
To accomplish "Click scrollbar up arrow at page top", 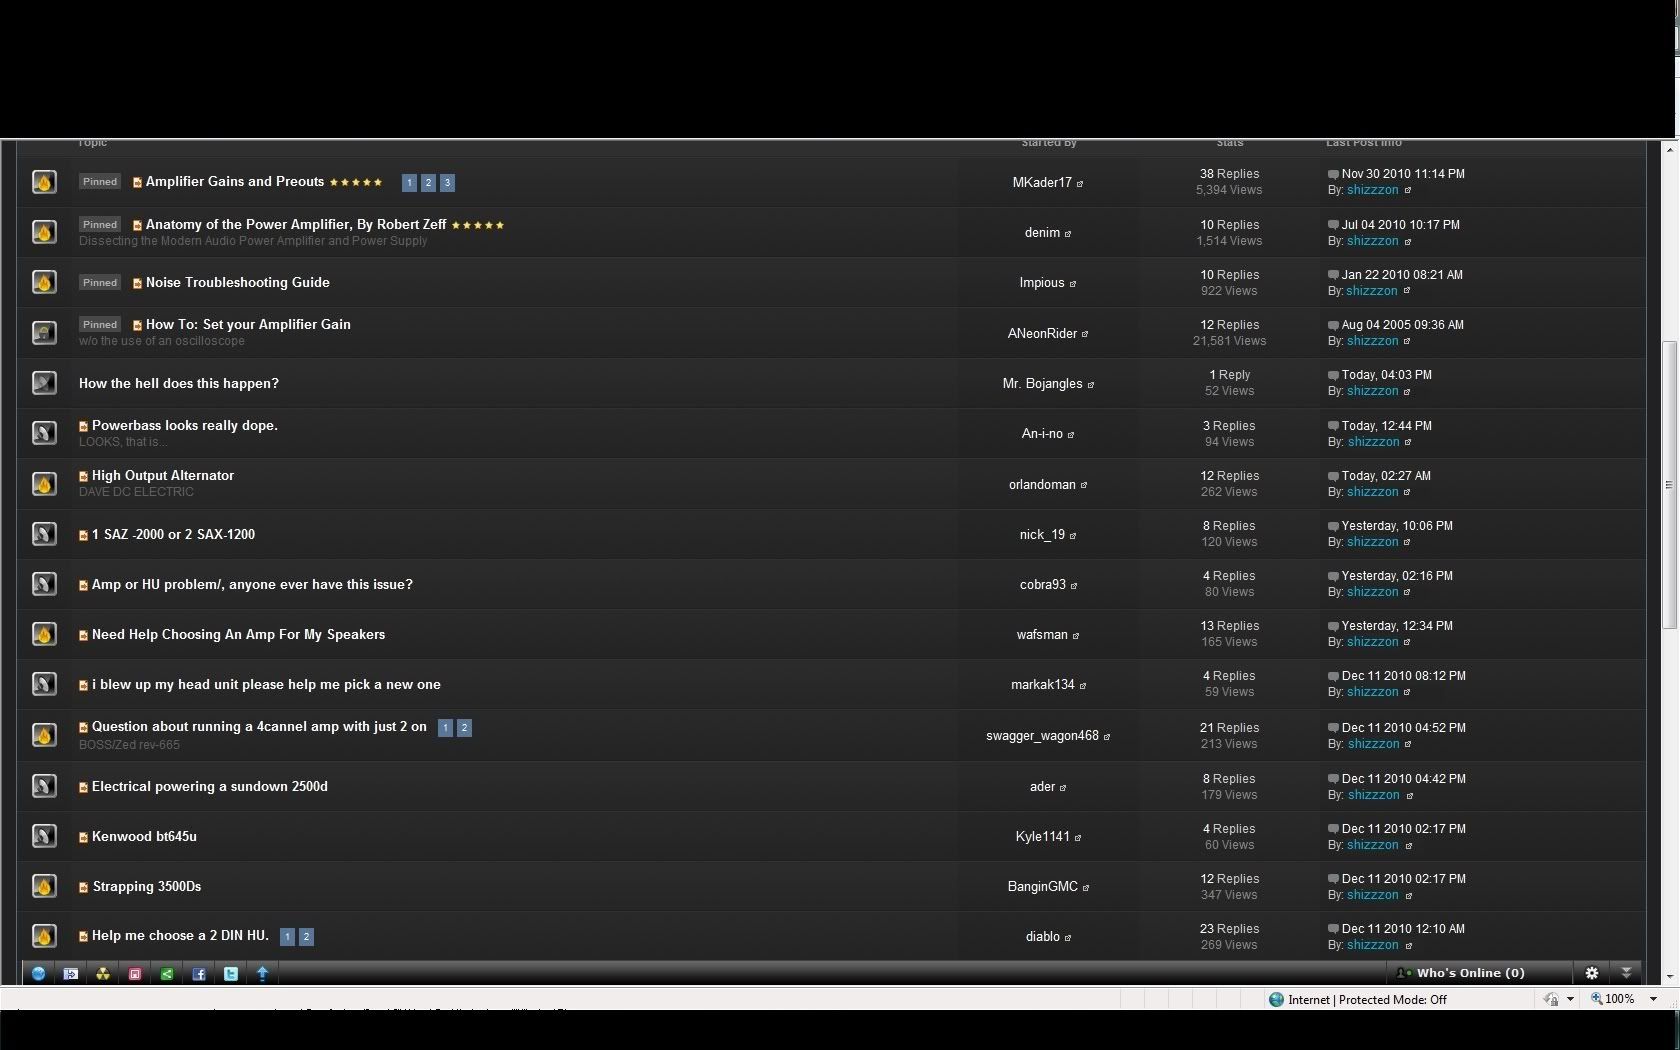I will [x=1668, y=149].
